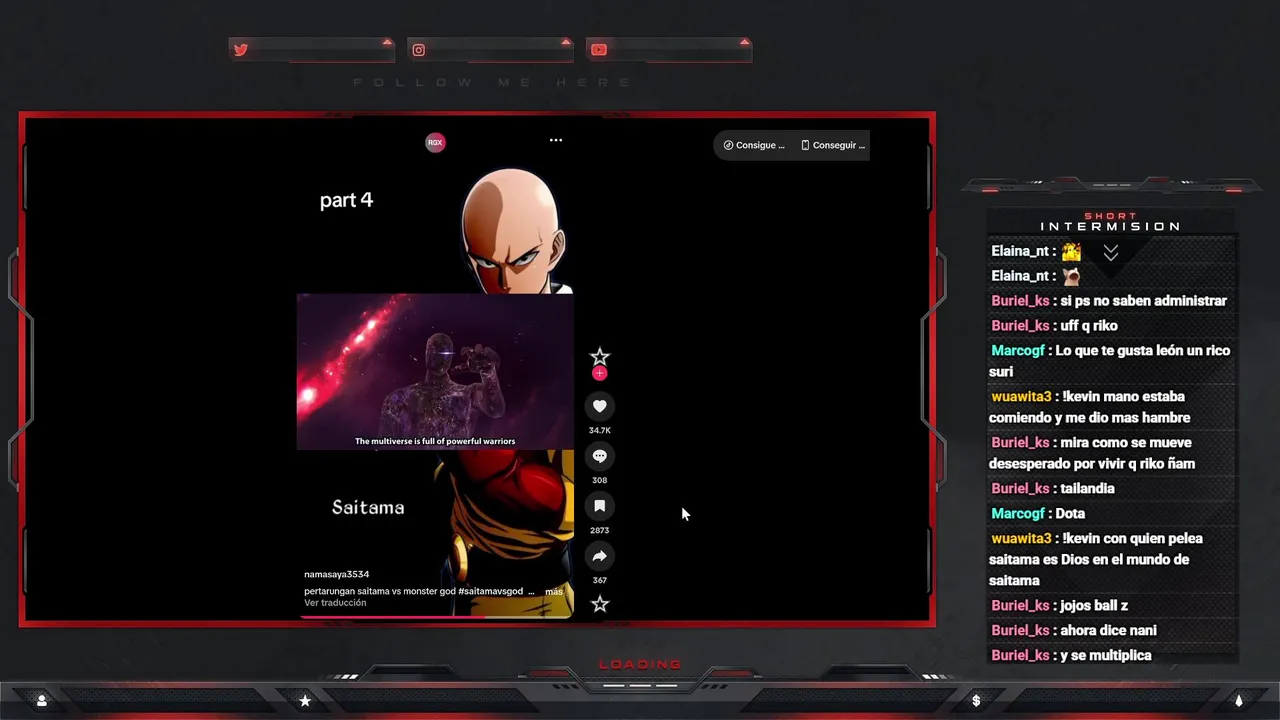Open the RGX profile avatar
The height and width of the screenshot is (720, 1280).
click(x=435, y=143)
